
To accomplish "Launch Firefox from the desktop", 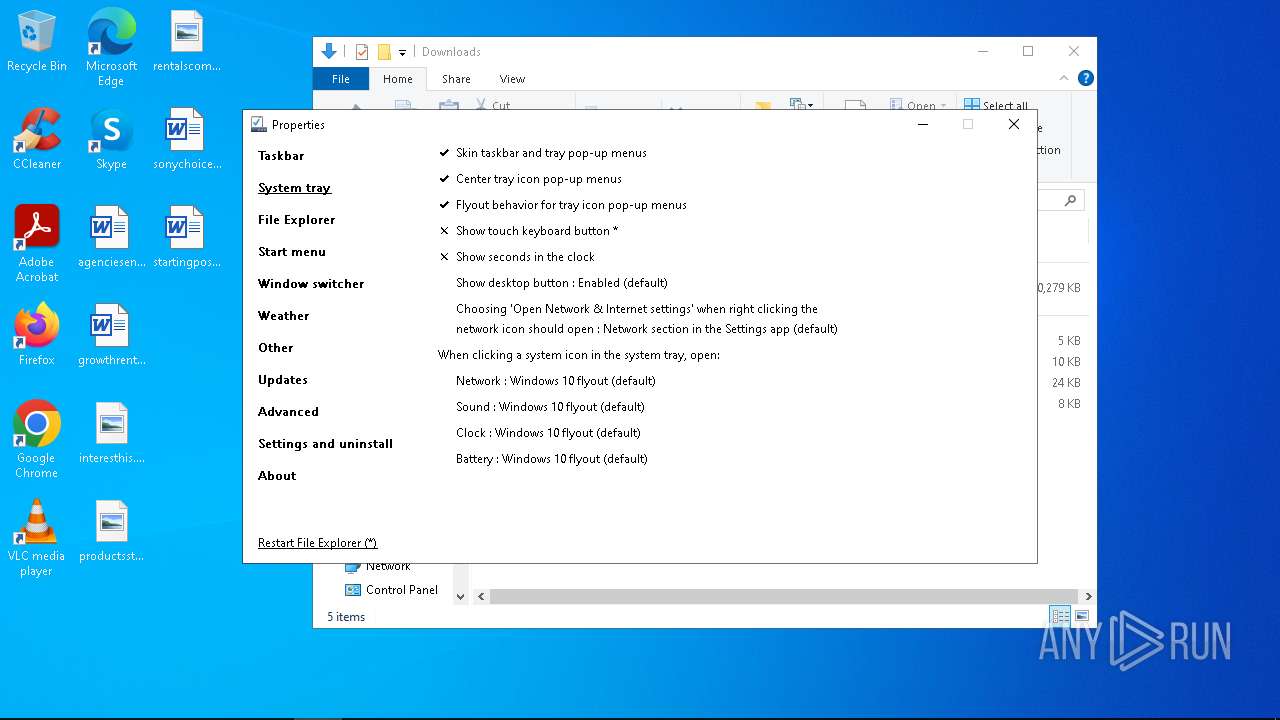I will (x=37, y=335).
